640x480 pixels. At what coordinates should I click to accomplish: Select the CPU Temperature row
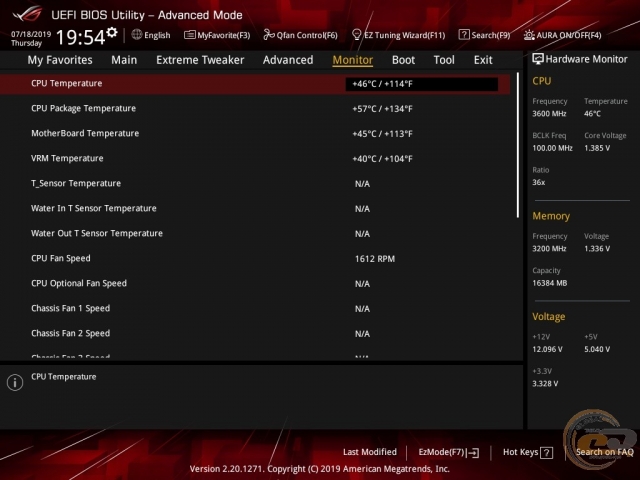(255, 84)
